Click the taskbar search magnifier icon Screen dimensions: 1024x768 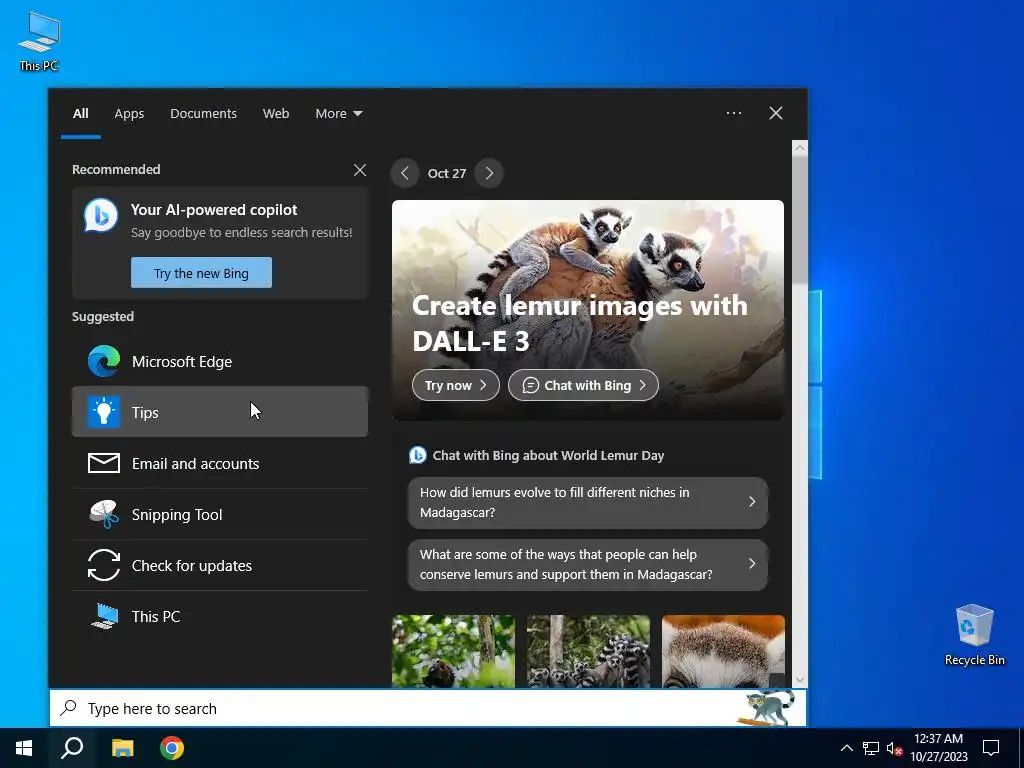click(72, 748)
